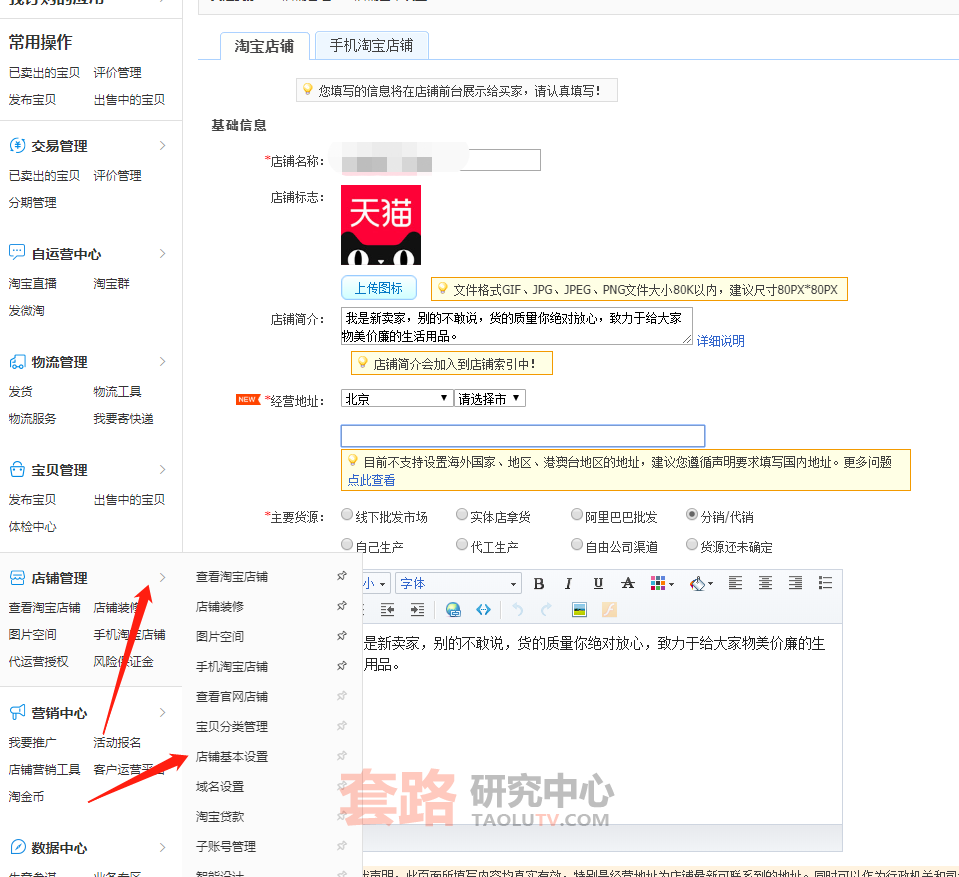Open the 详细说明 link
The image size is (959, 877).
pos(720,341)
